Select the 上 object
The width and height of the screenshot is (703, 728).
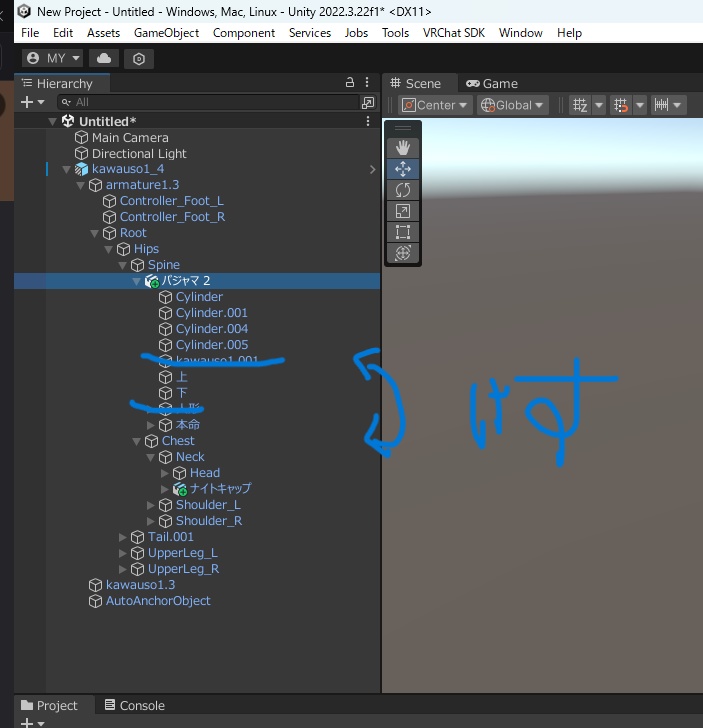[x=182, y=377]
